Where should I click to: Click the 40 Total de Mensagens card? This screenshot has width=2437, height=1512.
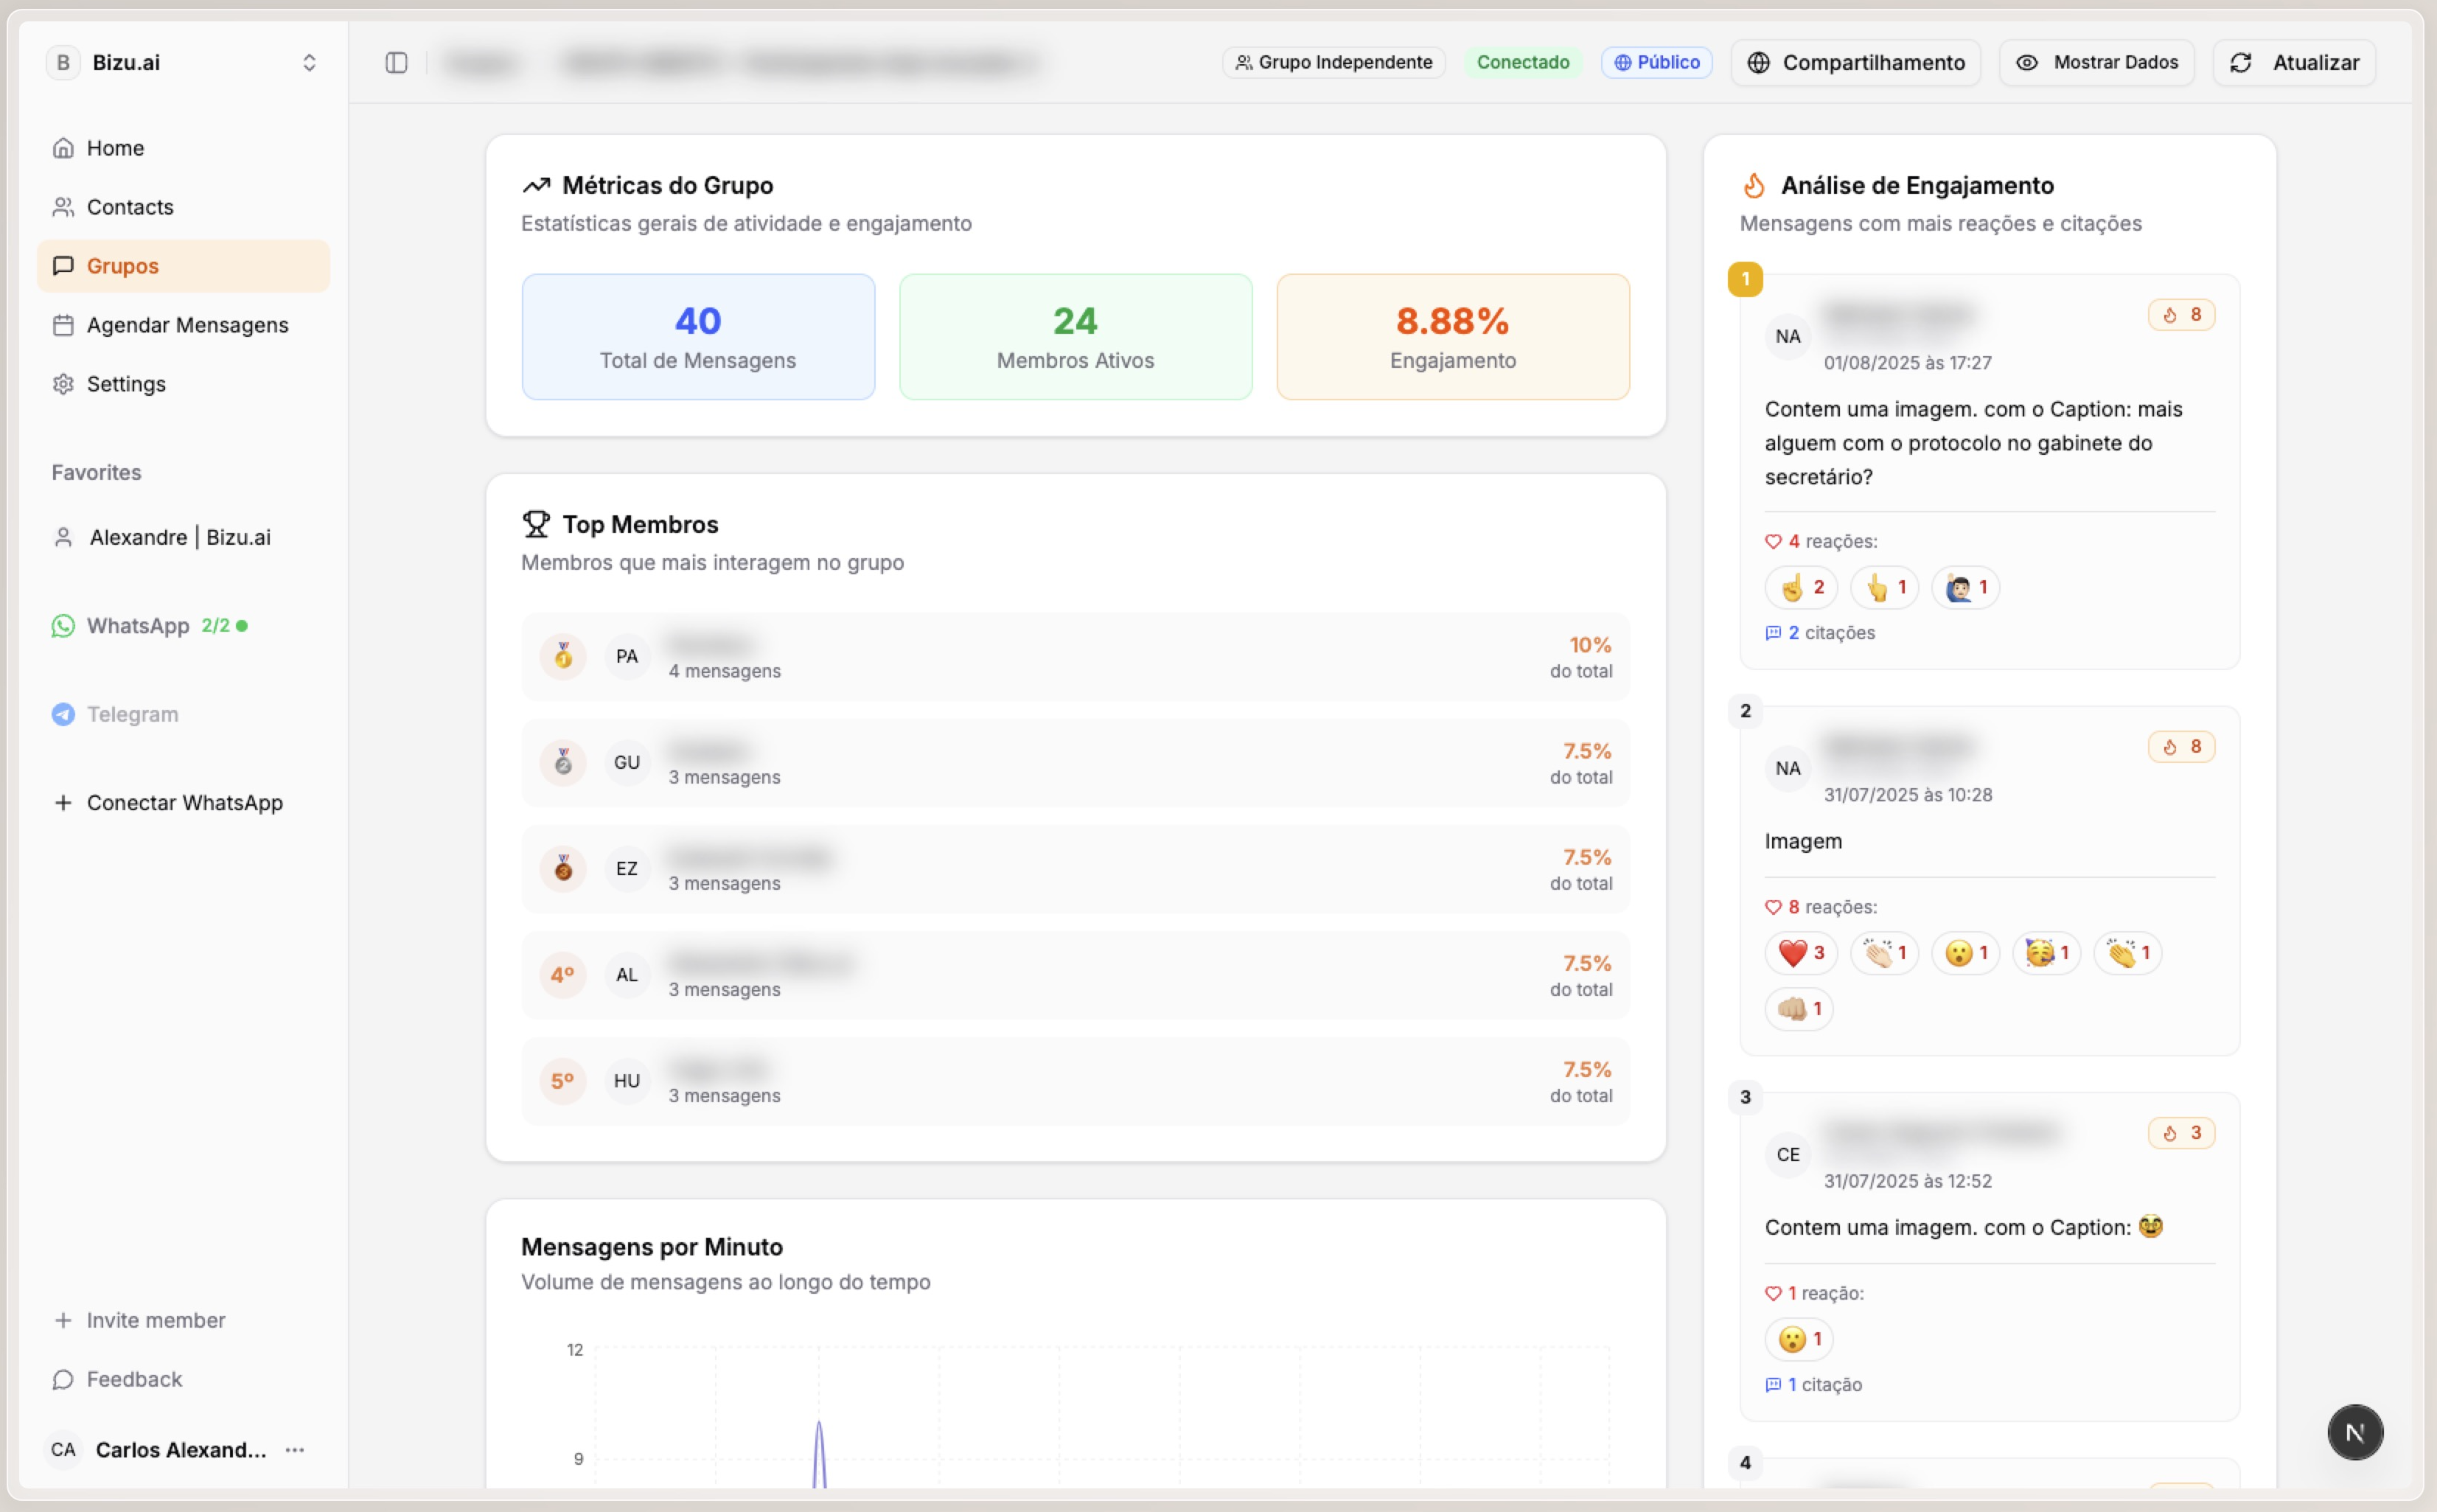click(698, 337)
